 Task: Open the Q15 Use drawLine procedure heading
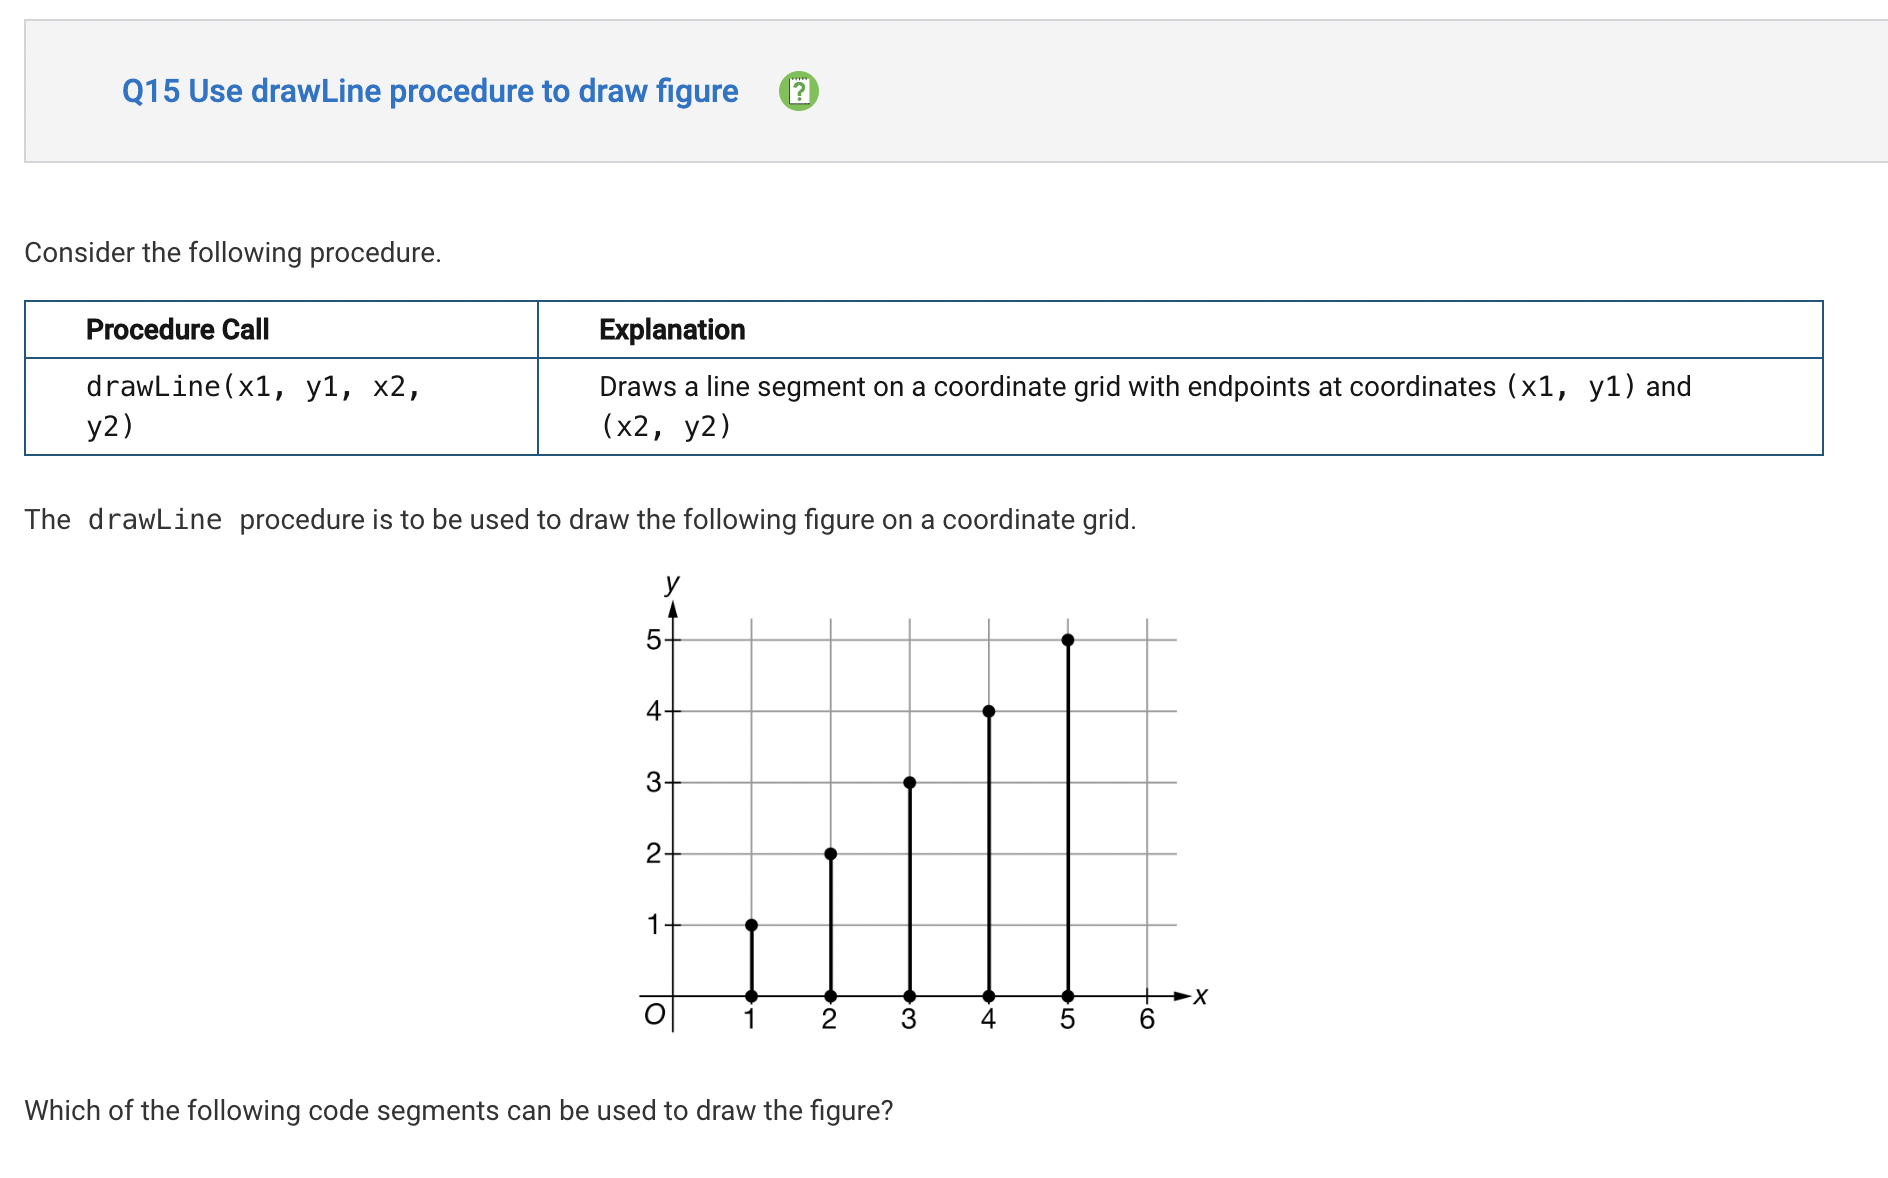pos(430,91)
